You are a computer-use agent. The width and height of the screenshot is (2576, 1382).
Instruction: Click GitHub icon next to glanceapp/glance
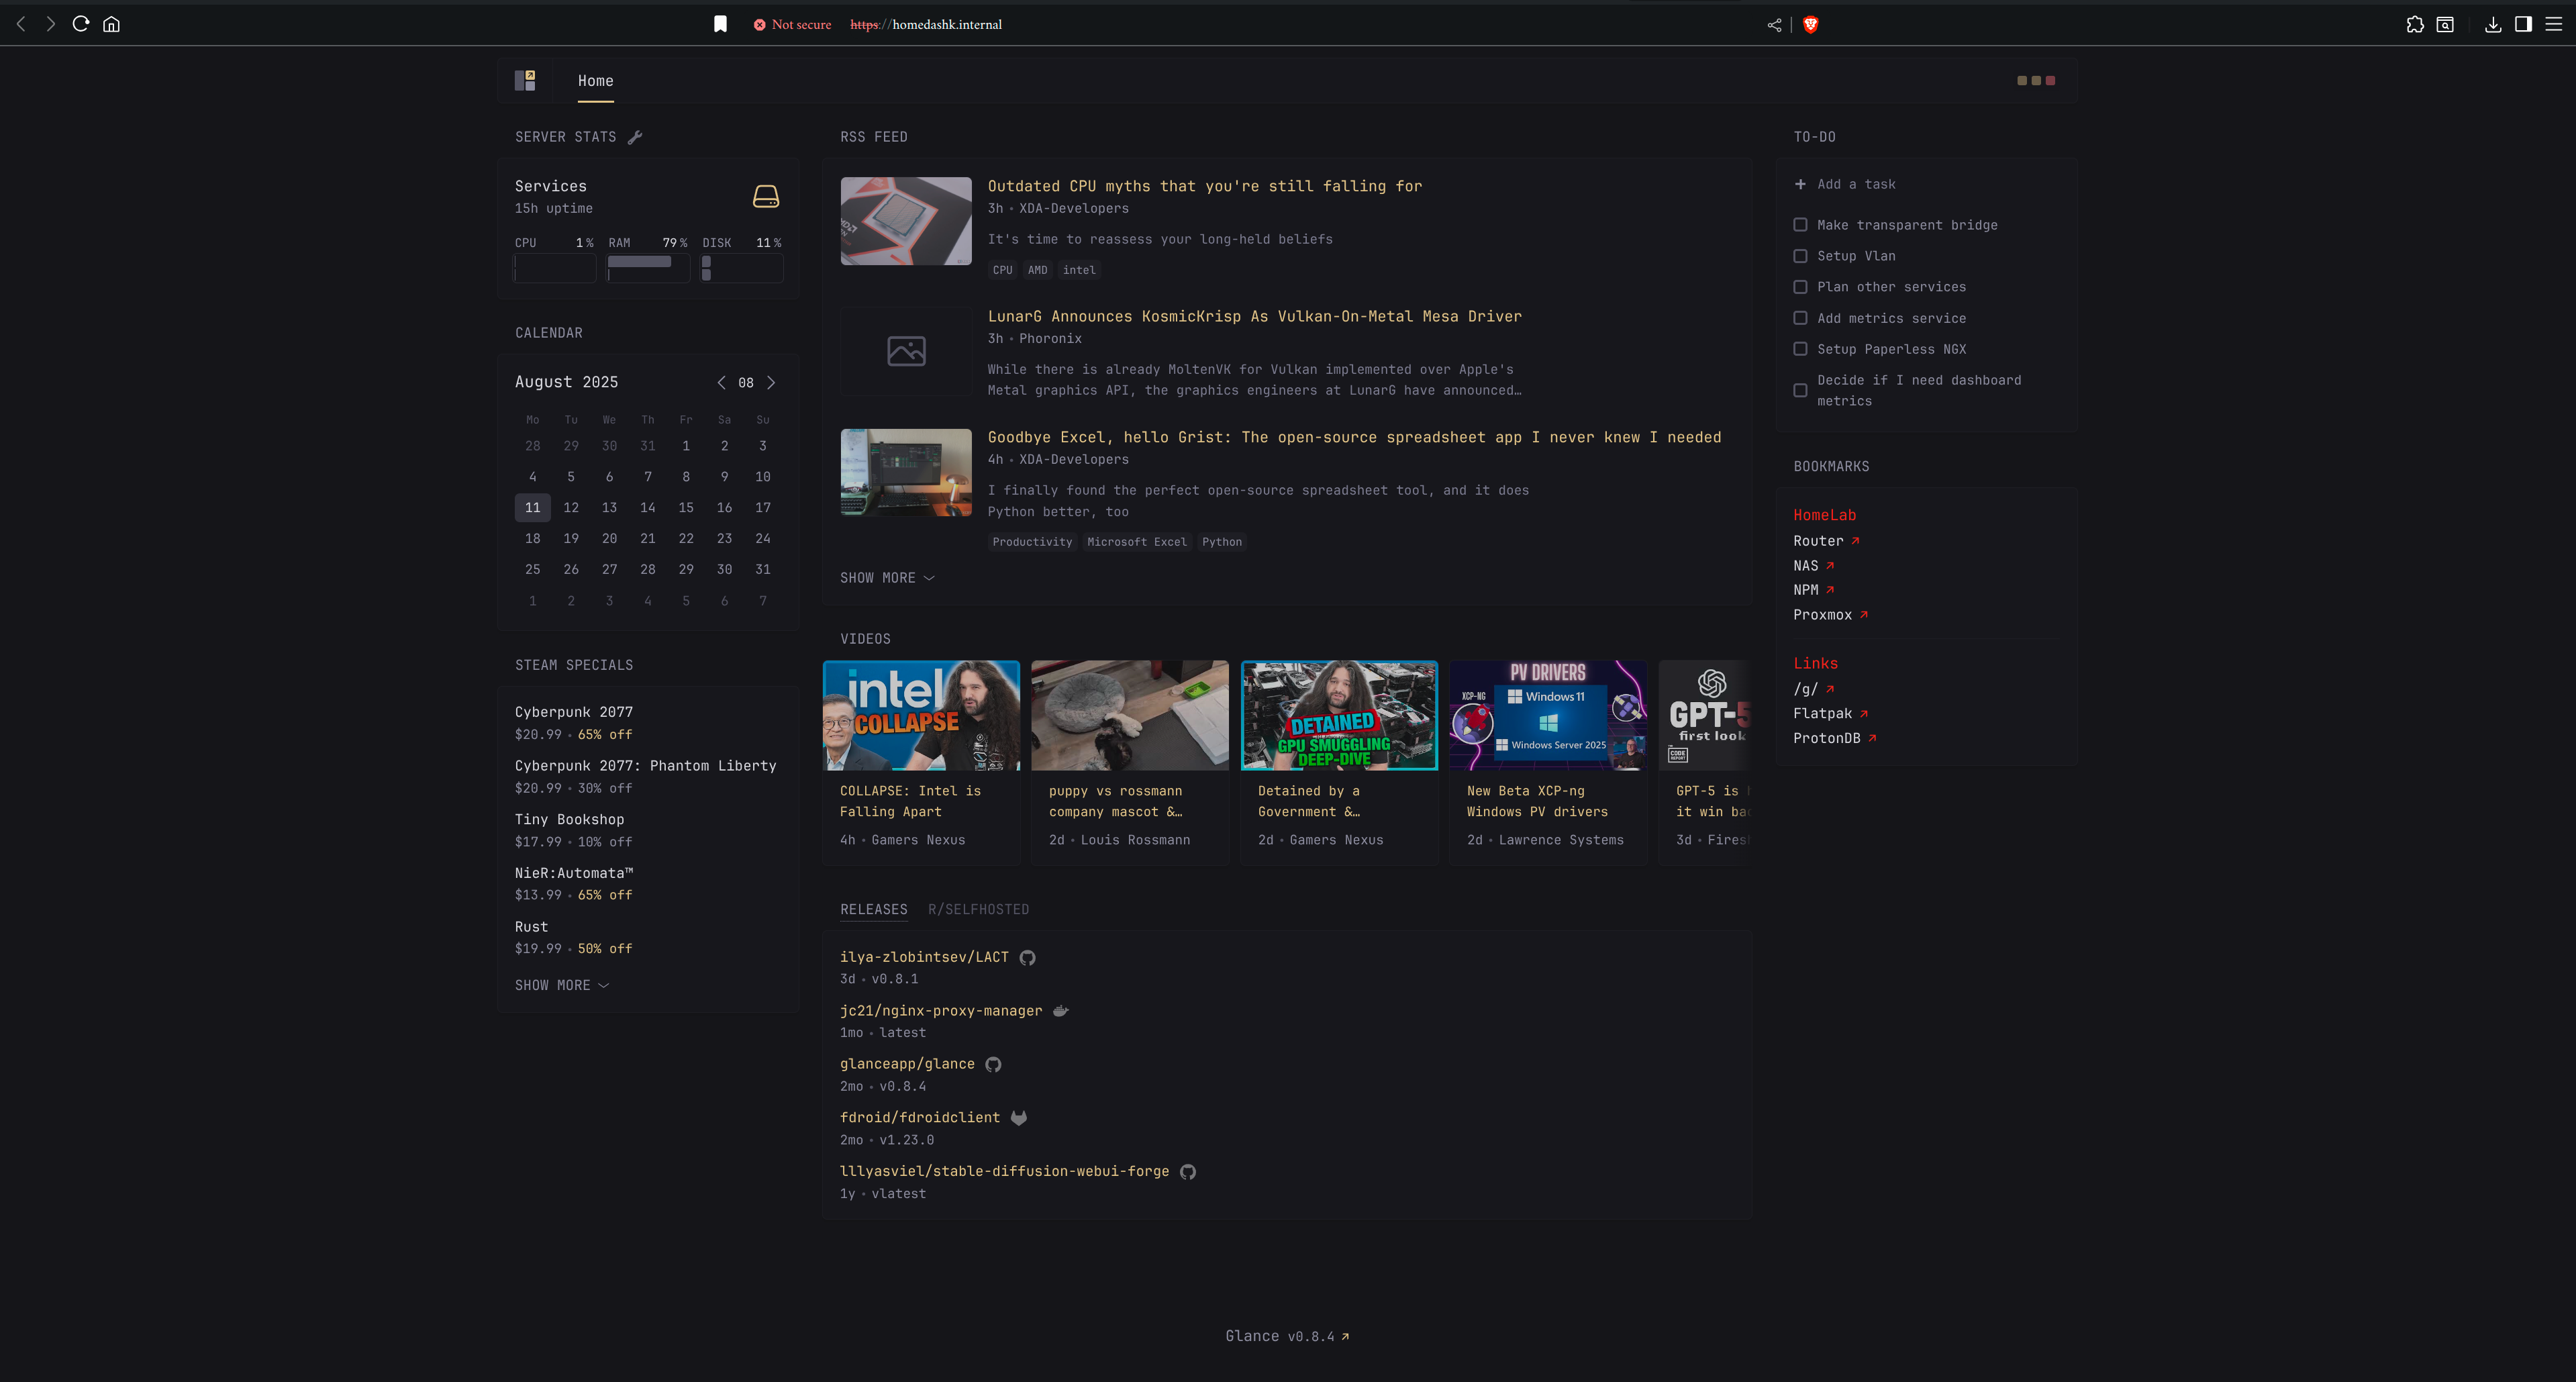click(993, 1064)
